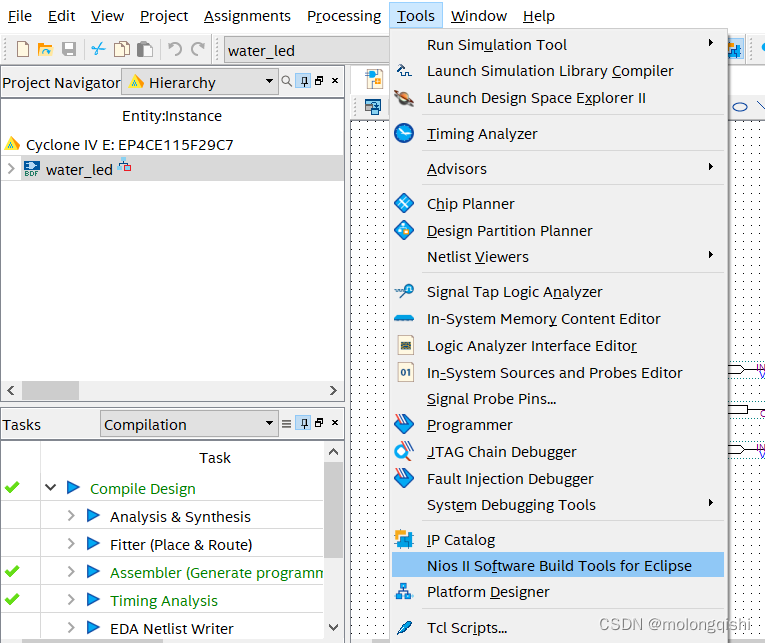
Task: Open the Compilation dropdown in Tasks
Action: [189, 424]
